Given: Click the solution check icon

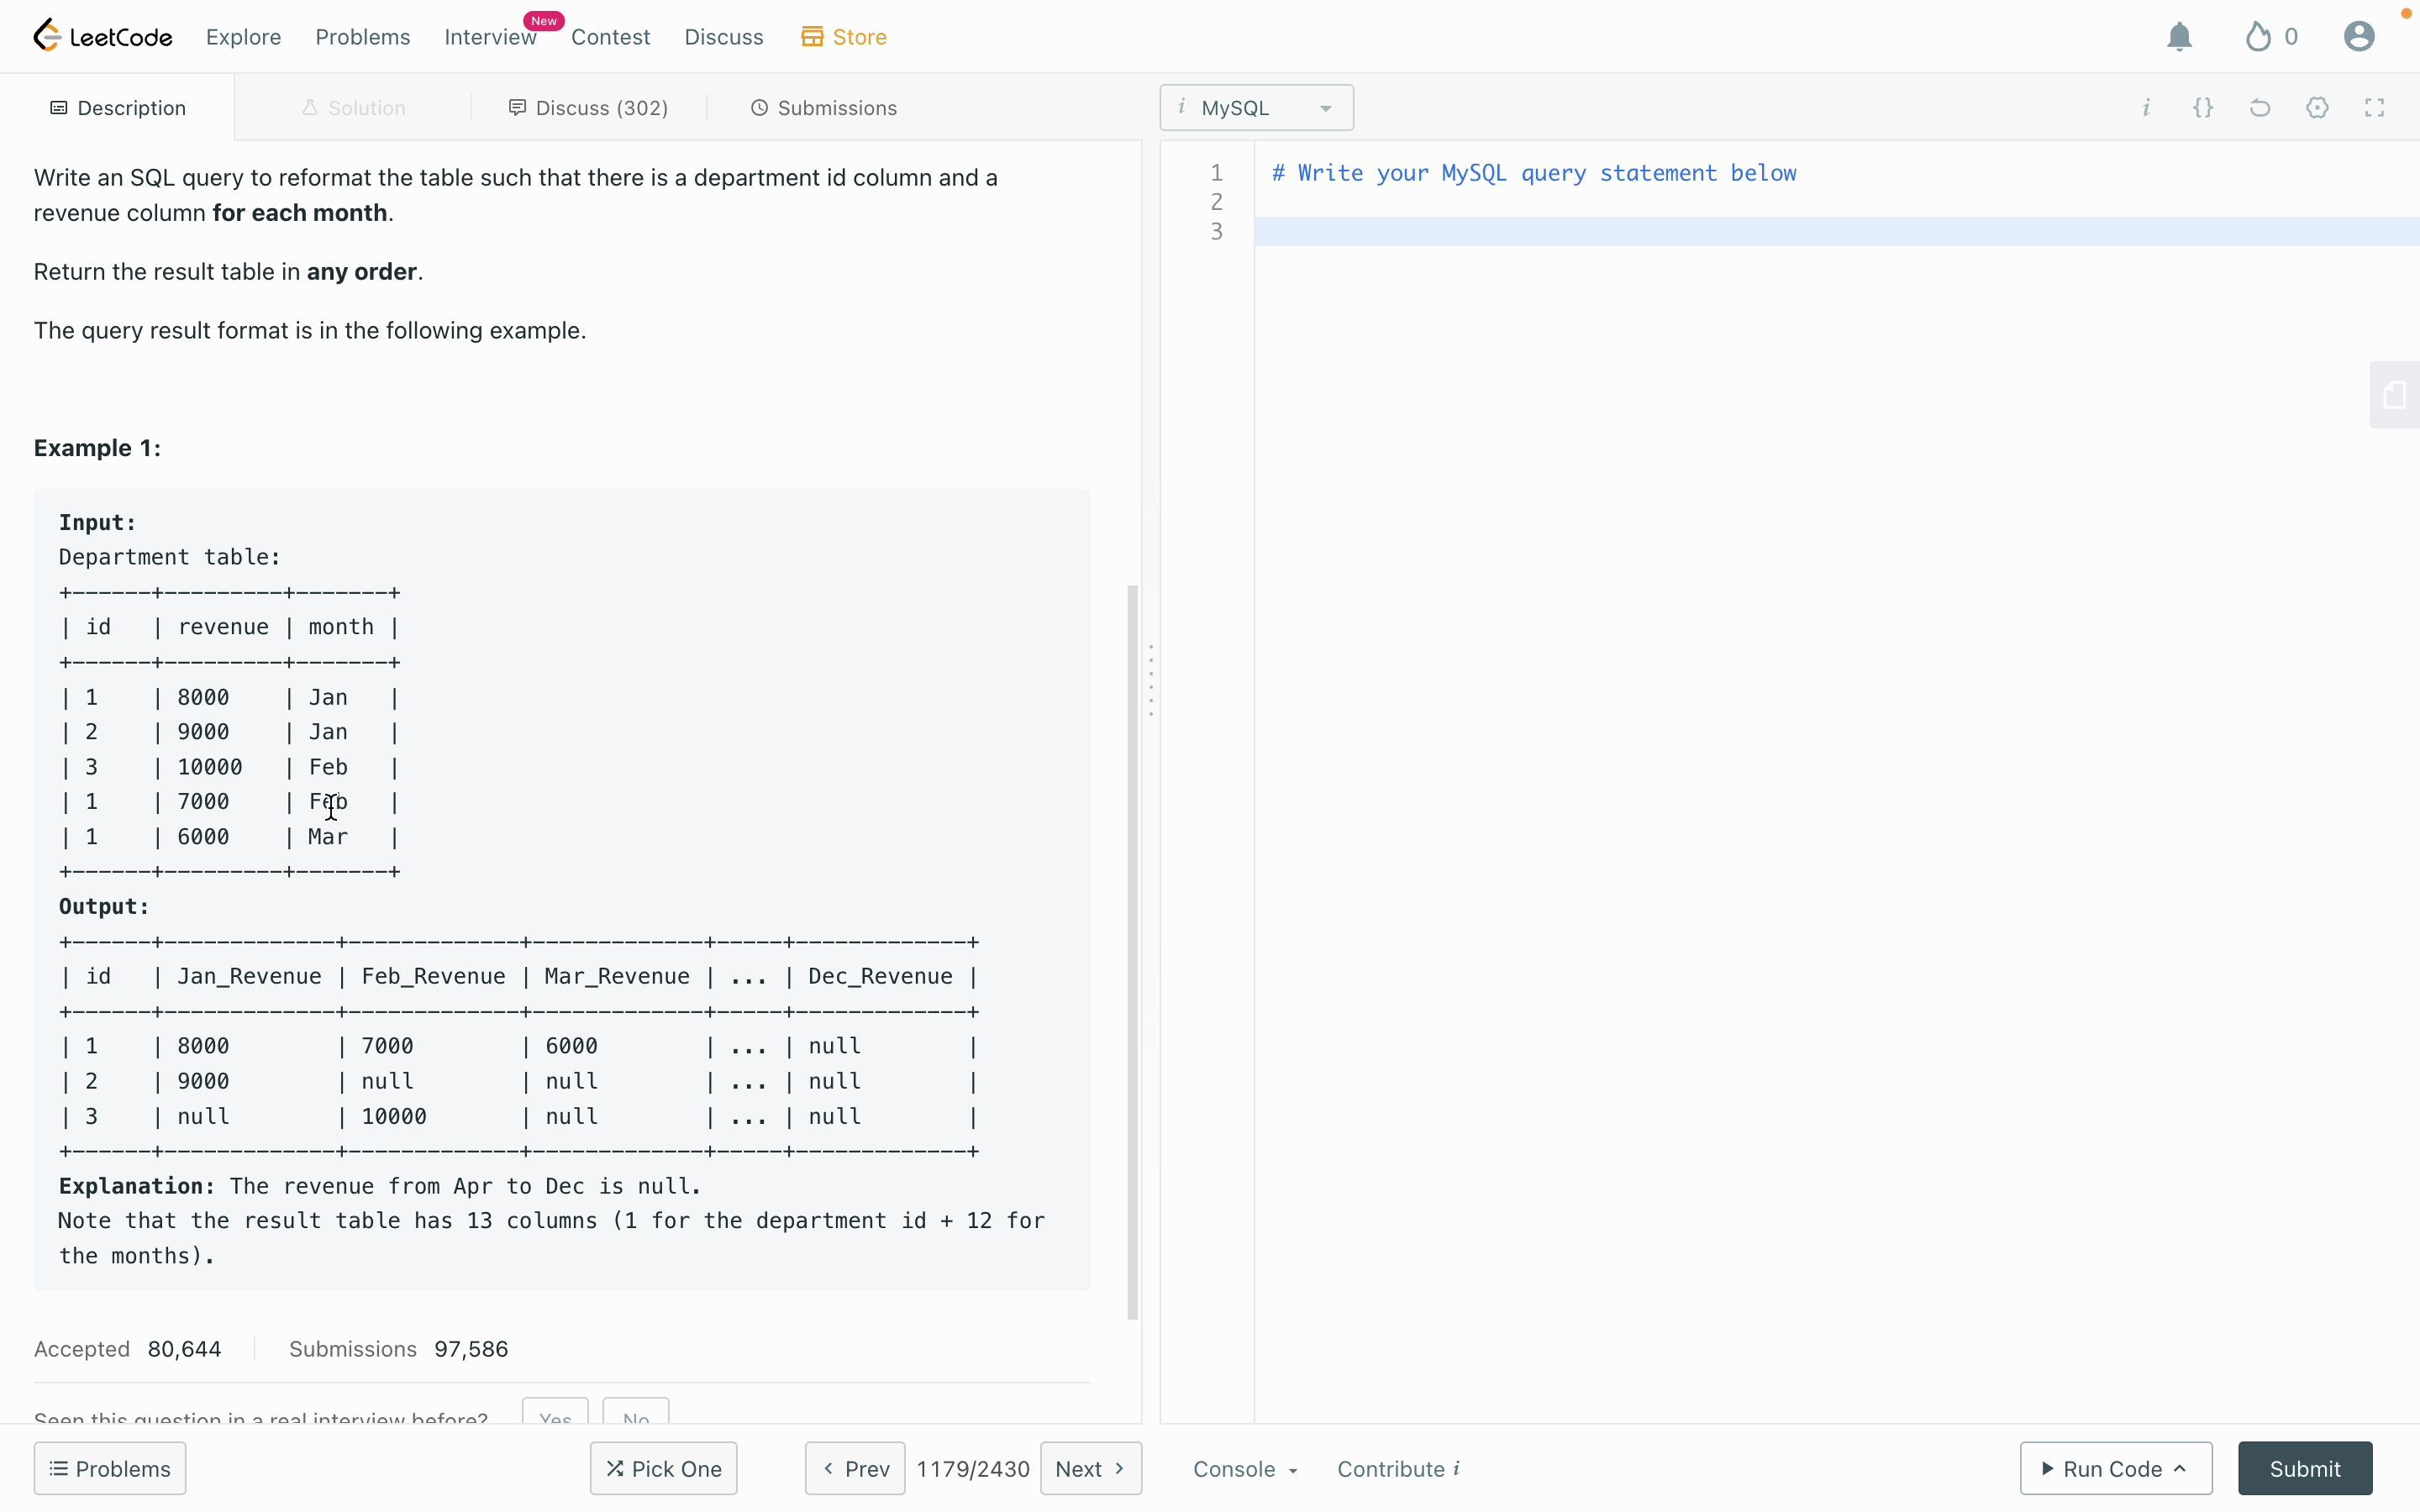Looking at the screenshot, I should (x=308, y=106).
